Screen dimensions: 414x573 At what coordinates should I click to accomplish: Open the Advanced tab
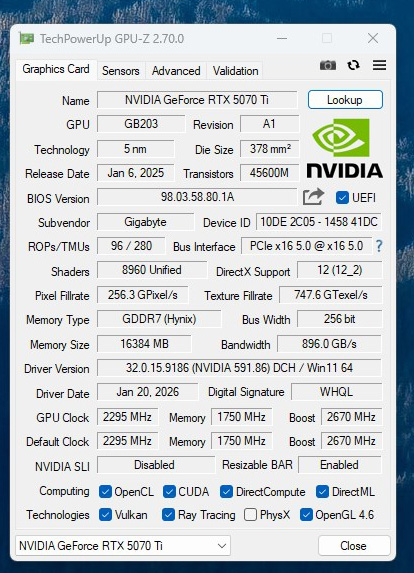click(176, 71)
